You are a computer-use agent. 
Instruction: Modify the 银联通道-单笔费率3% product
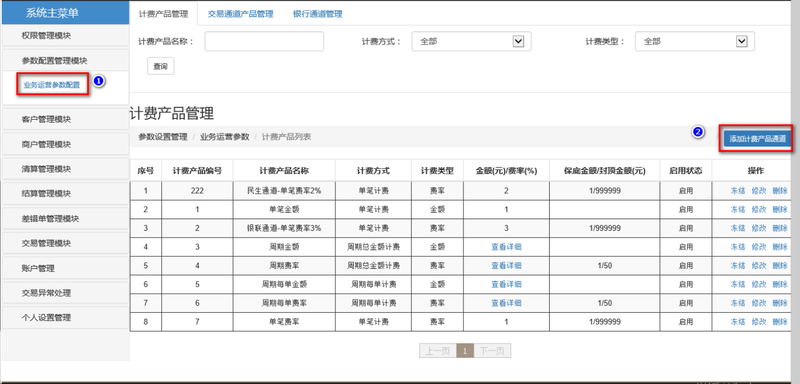[x=759, y=228]
